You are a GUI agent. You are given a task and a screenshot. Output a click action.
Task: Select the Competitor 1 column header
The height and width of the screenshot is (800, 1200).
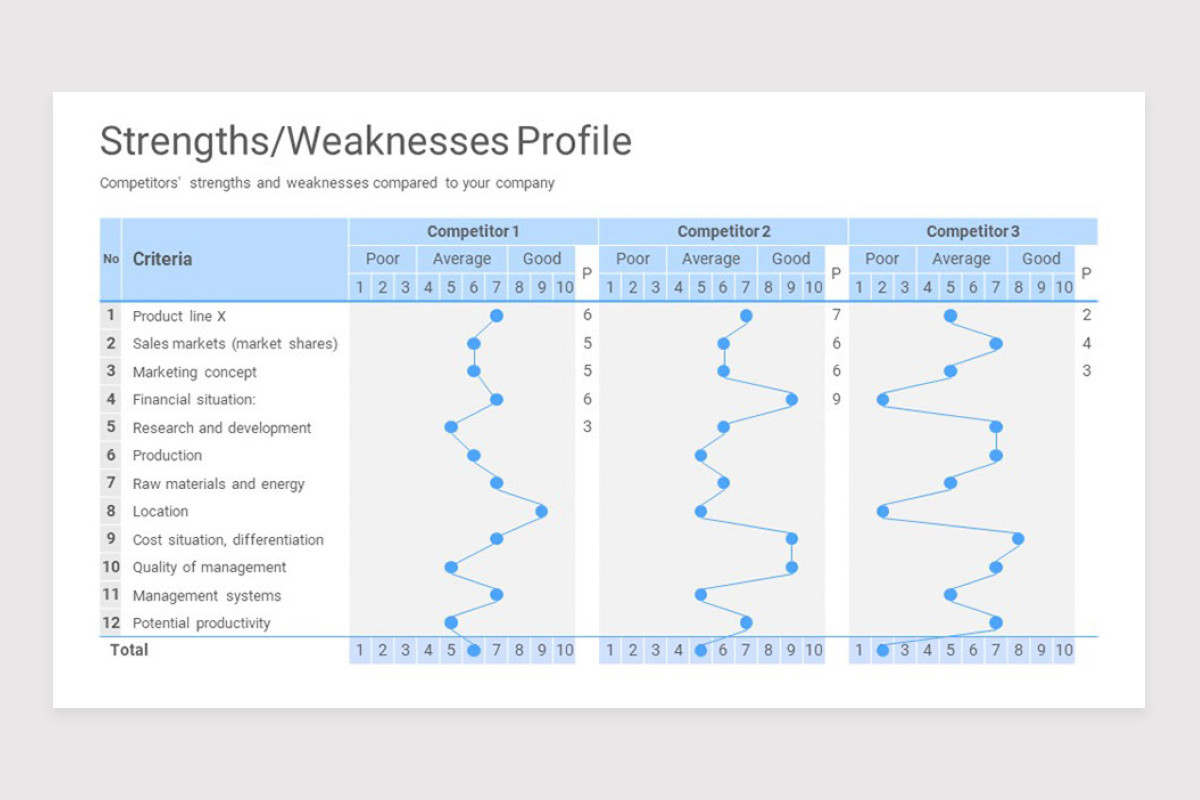(x=473, y=231)
